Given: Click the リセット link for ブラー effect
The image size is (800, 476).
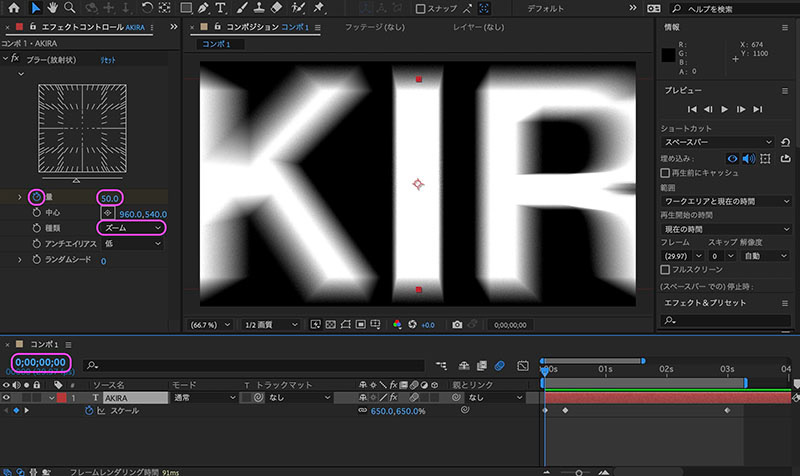Looking at the screenshot, I should (x=108, y=60).
